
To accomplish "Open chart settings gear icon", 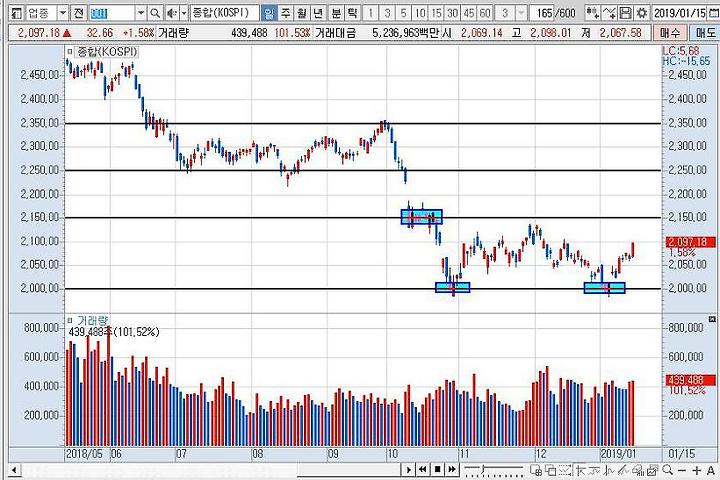I will pos(641,13).
